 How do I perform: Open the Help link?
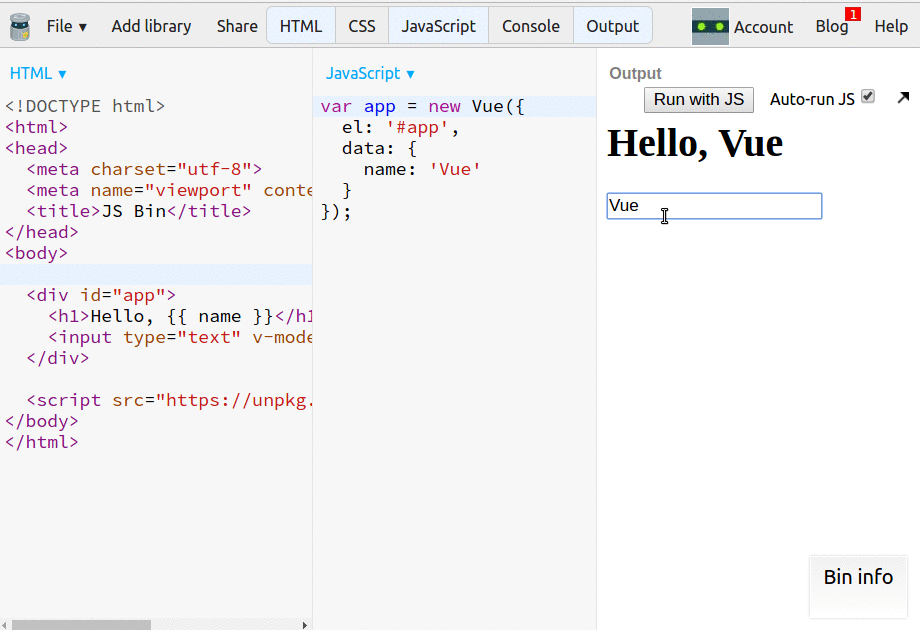tap(891, 26)
